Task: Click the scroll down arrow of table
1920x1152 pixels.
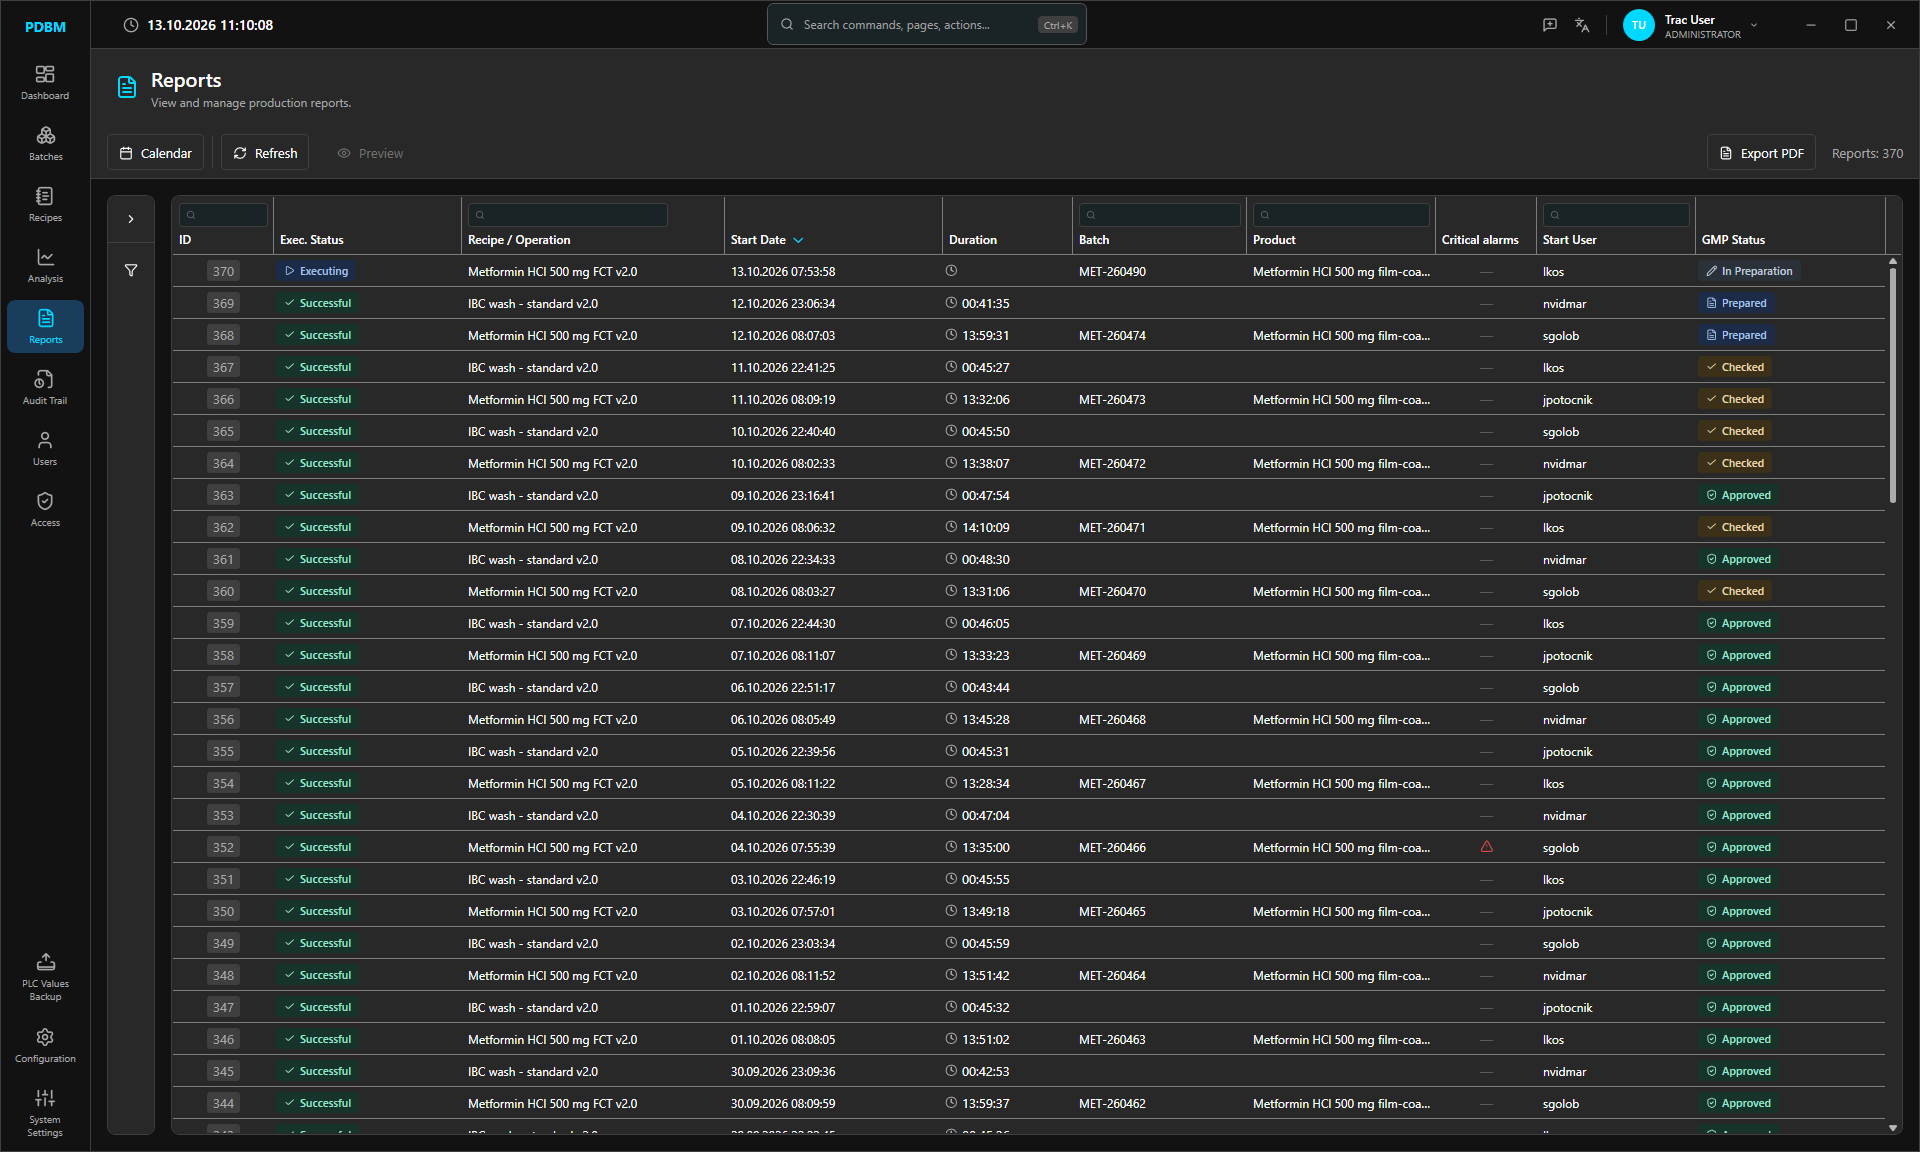Action: pos(1892,1128)
